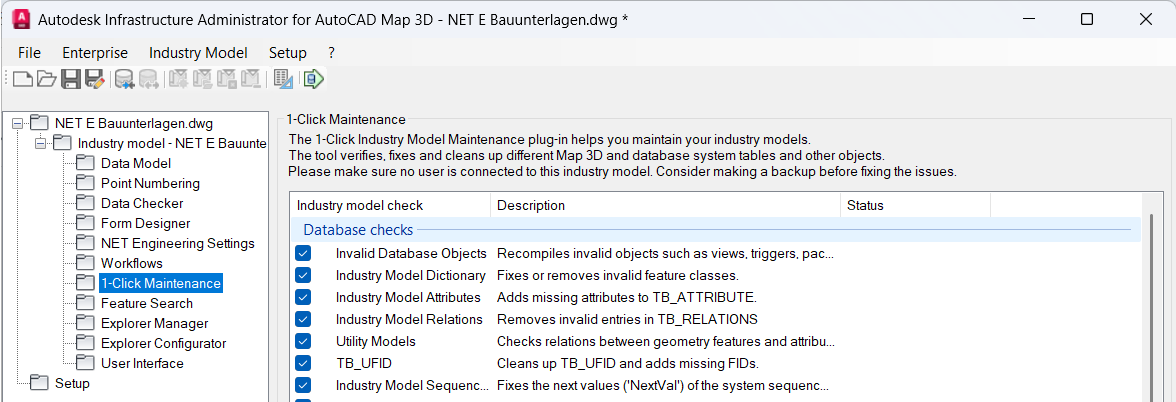Collapse the NET E Bauunterlagen.dwg tree node
This screenshot has width=1176, height=402.
pos(17,123)
